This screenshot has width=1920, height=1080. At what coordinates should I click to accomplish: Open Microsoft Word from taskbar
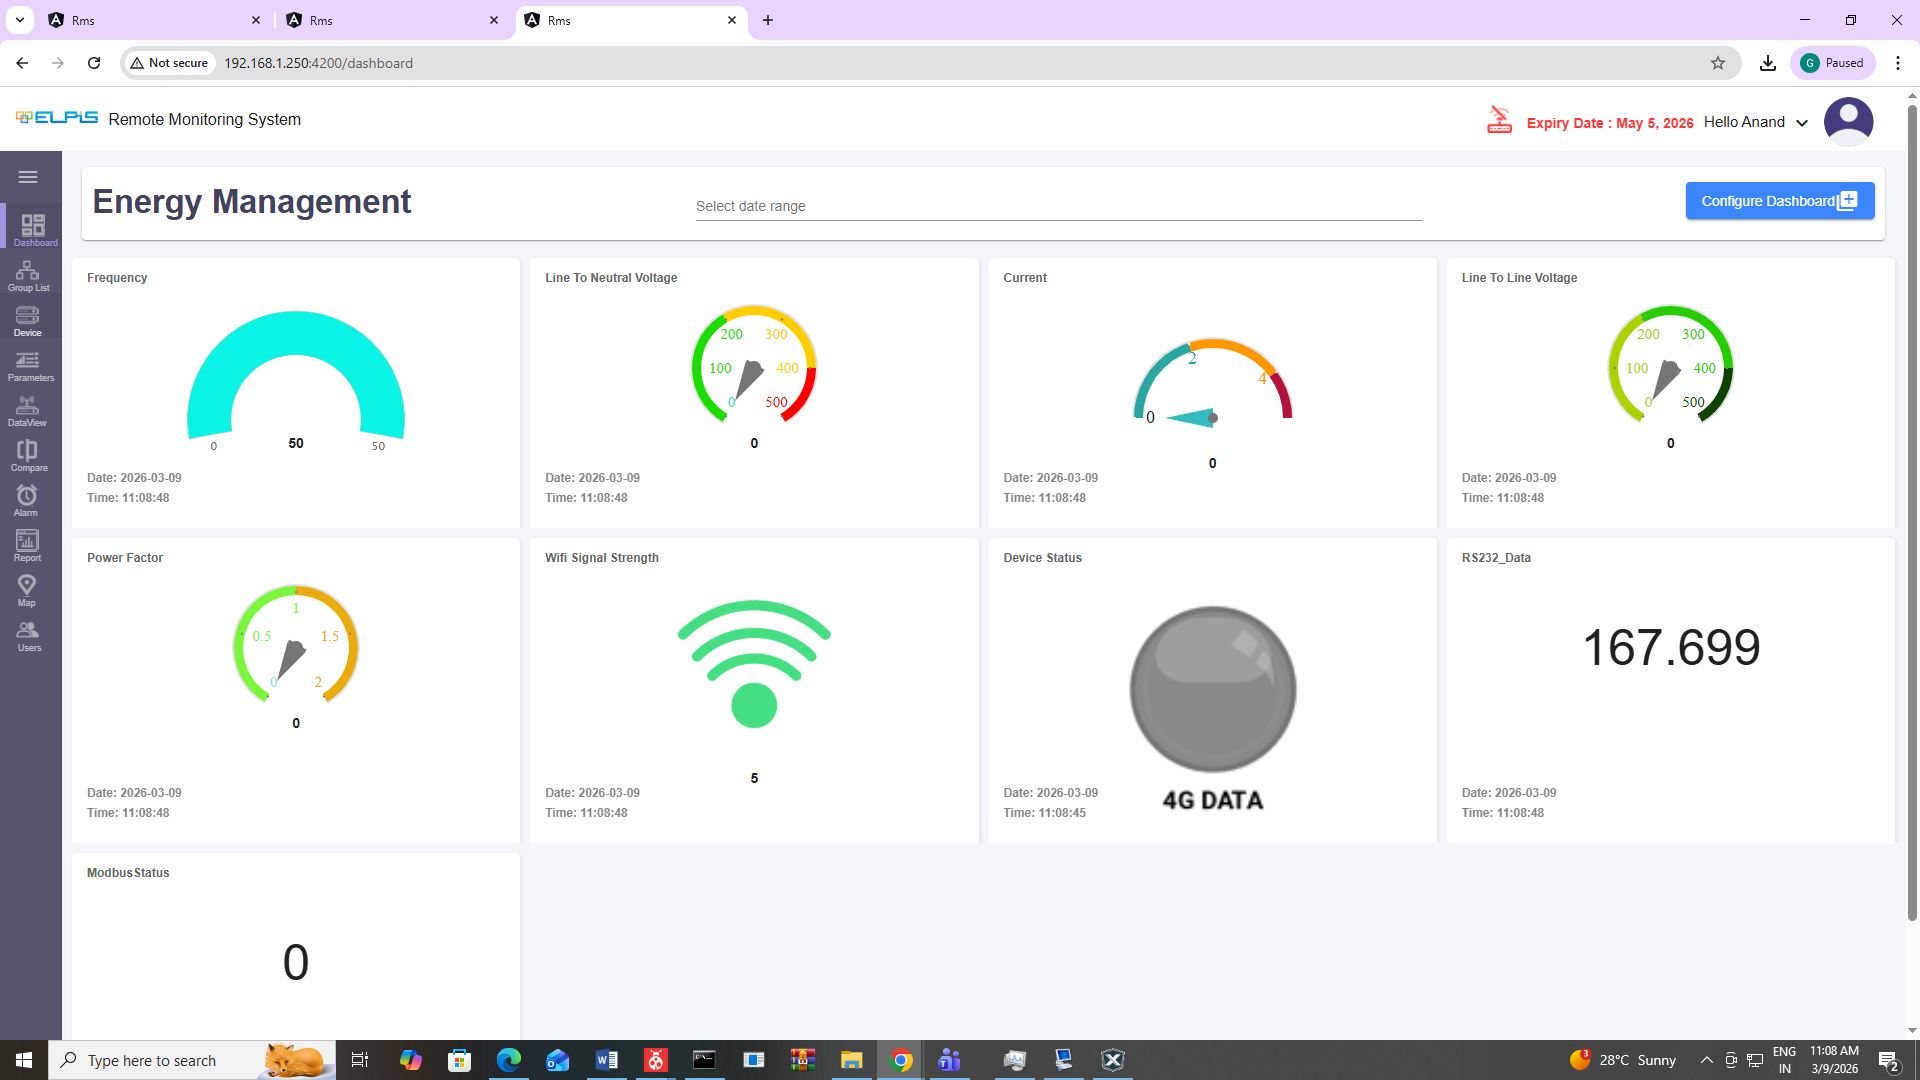pyautogui.click(x=606, y=1060)
